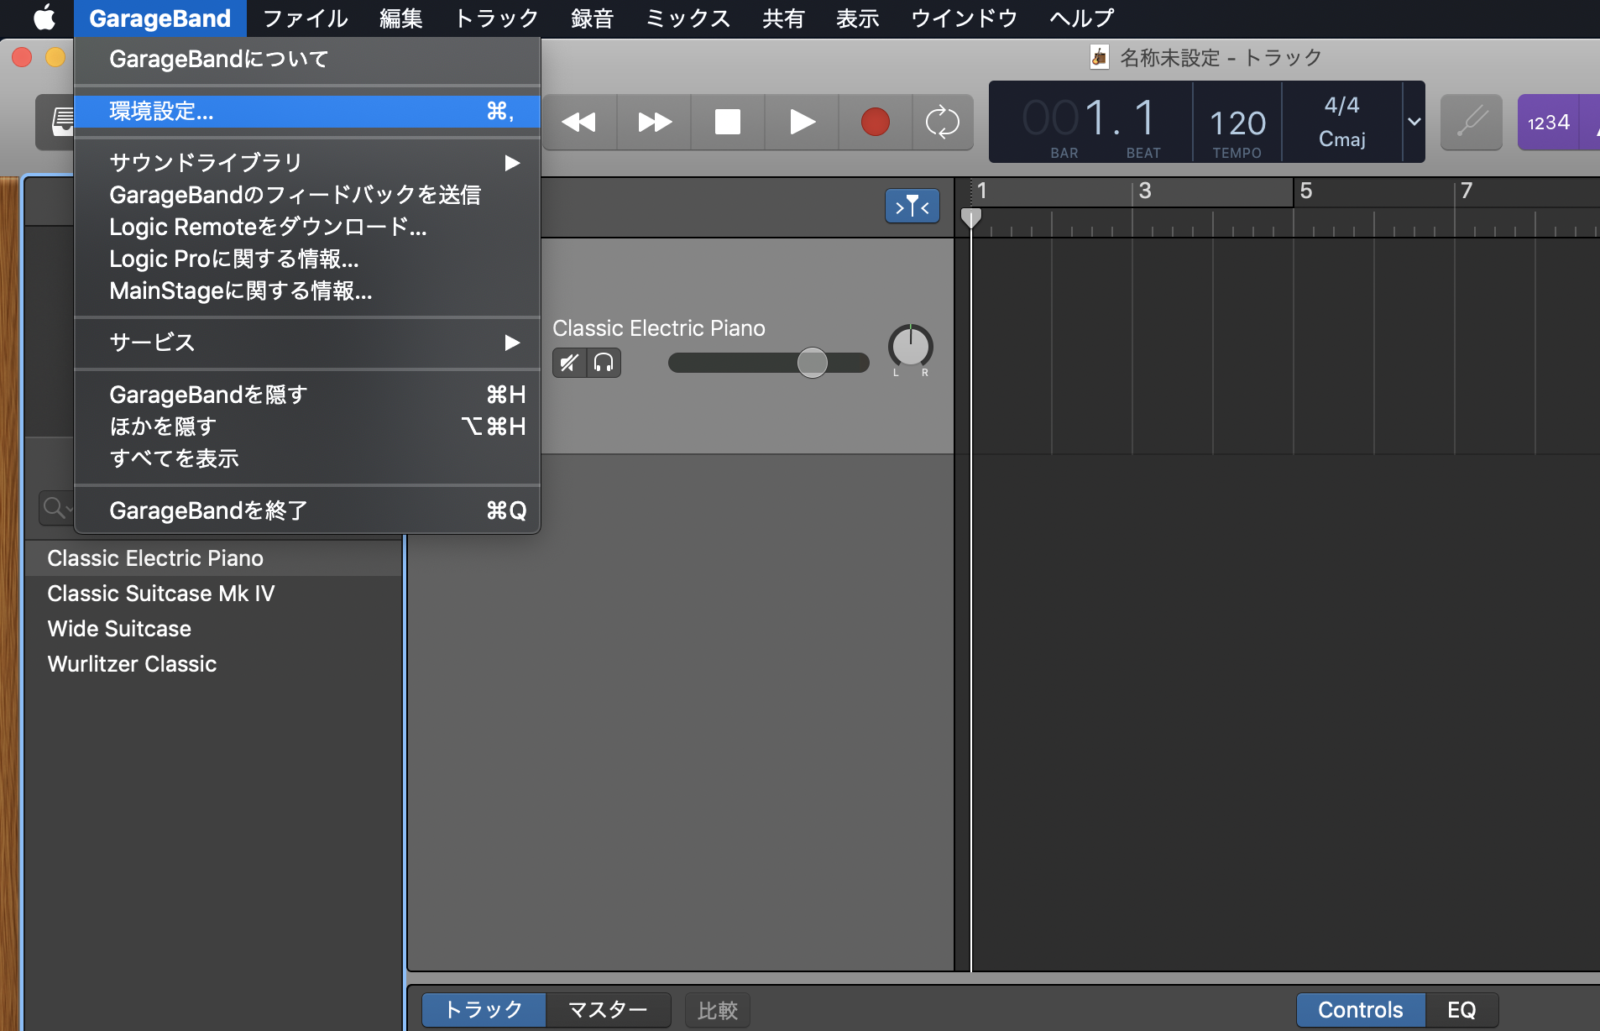The height and width of the screenshot is (1031, 1600).
Task: Select Wurlitzer Classic patch
Action: pos(213,663)
